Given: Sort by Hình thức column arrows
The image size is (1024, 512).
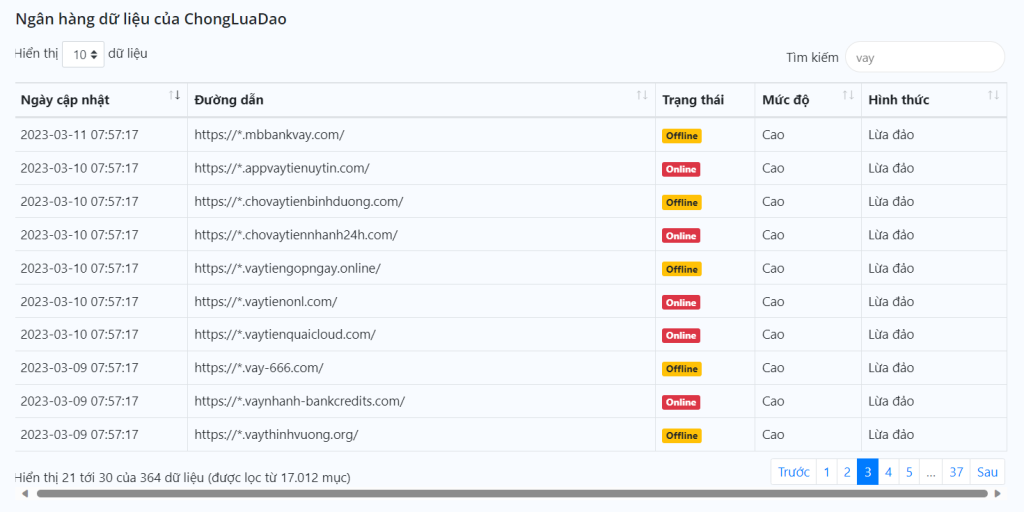Looking at the screenshot, I should pos(993,95).
